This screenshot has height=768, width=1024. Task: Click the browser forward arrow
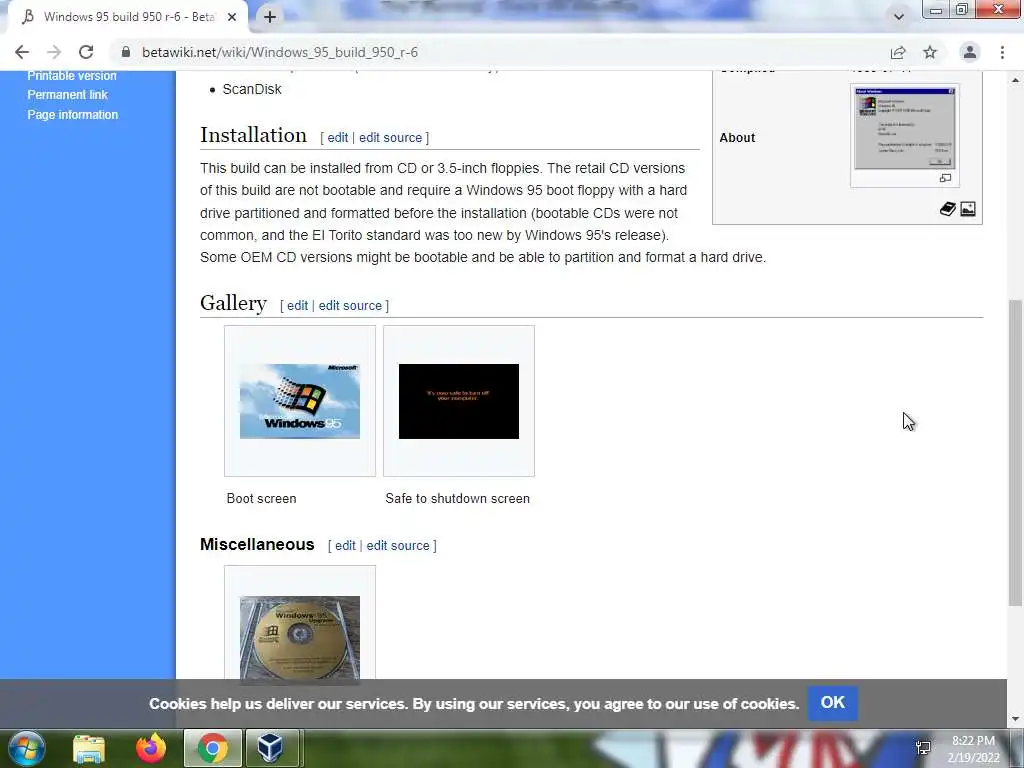coord(54,52)
